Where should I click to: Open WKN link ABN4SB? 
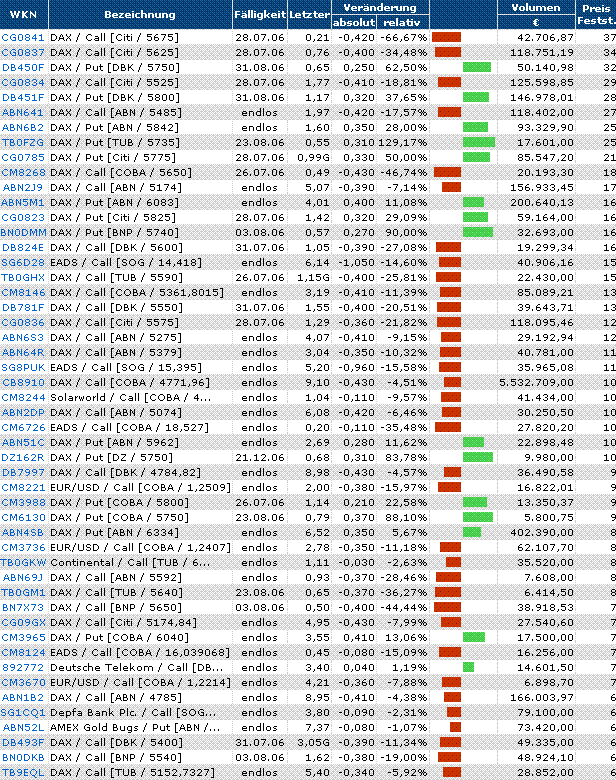click(23, 532)
